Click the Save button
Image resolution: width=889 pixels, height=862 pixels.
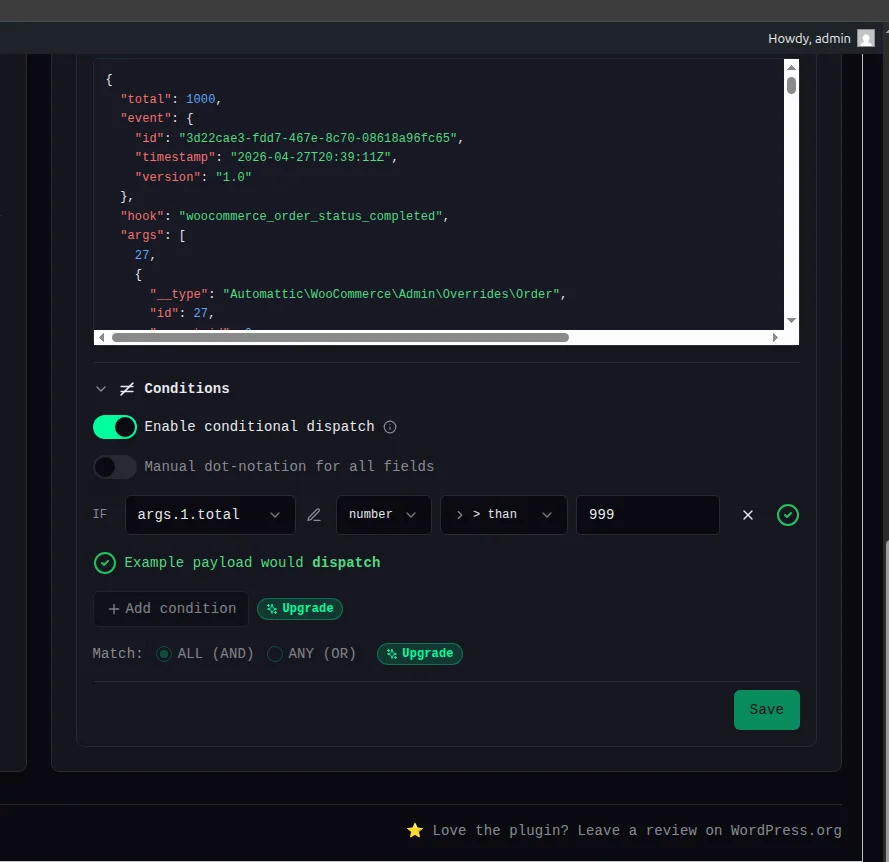[x=767, y=709]
